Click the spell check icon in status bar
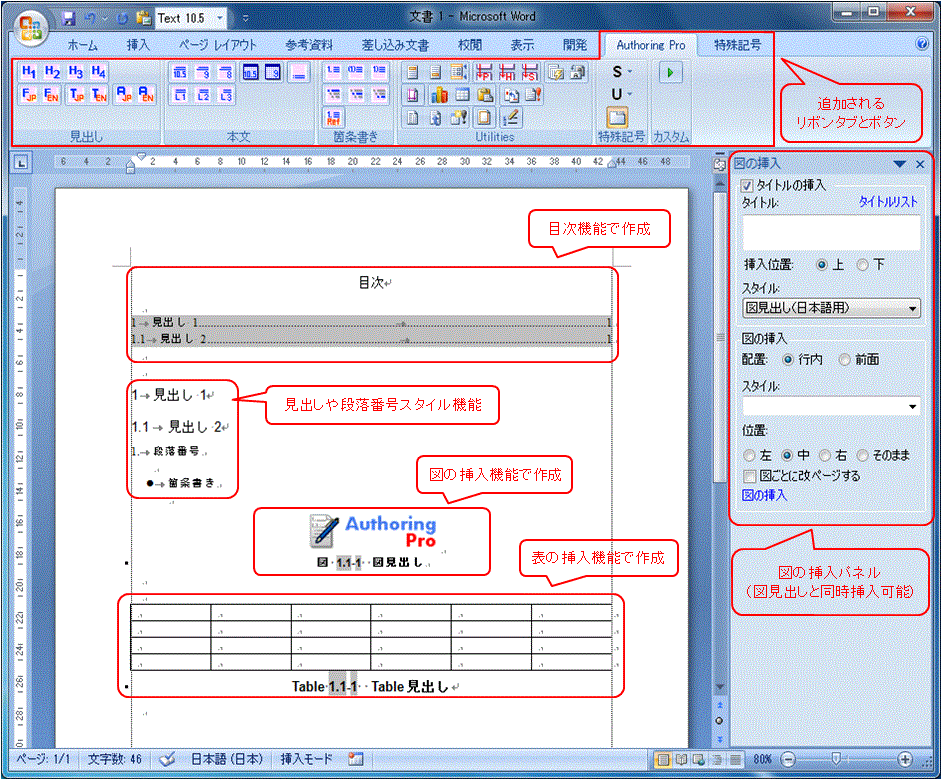This screenshot has height=780, width=942. (167, 759)
